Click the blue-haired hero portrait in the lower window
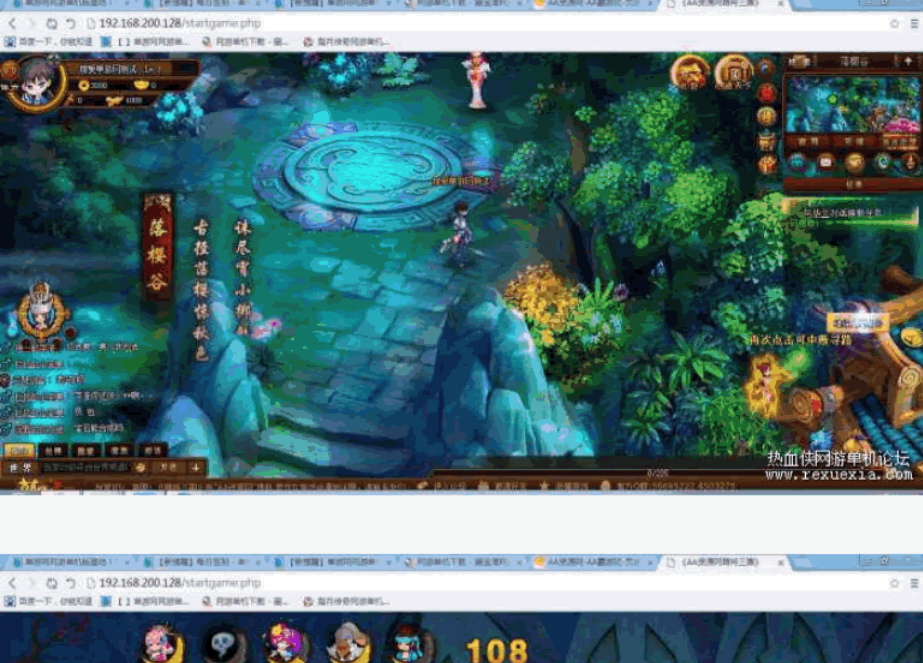Viewport: 923px width, 663px height. (410, 644)
